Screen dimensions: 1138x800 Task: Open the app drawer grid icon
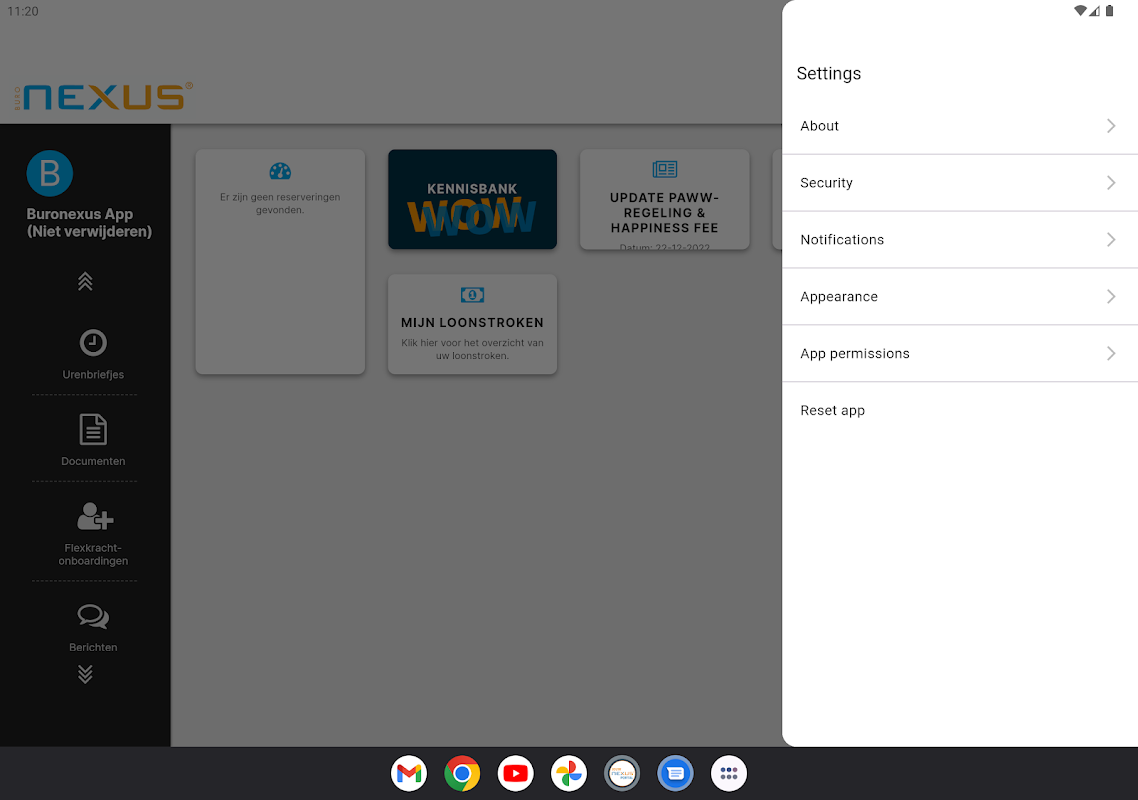[x=729, y=774]
